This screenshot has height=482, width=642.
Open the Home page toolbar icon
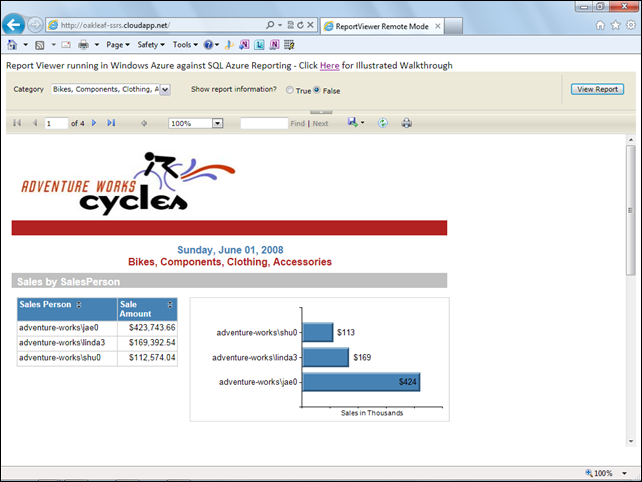[12, 45]
